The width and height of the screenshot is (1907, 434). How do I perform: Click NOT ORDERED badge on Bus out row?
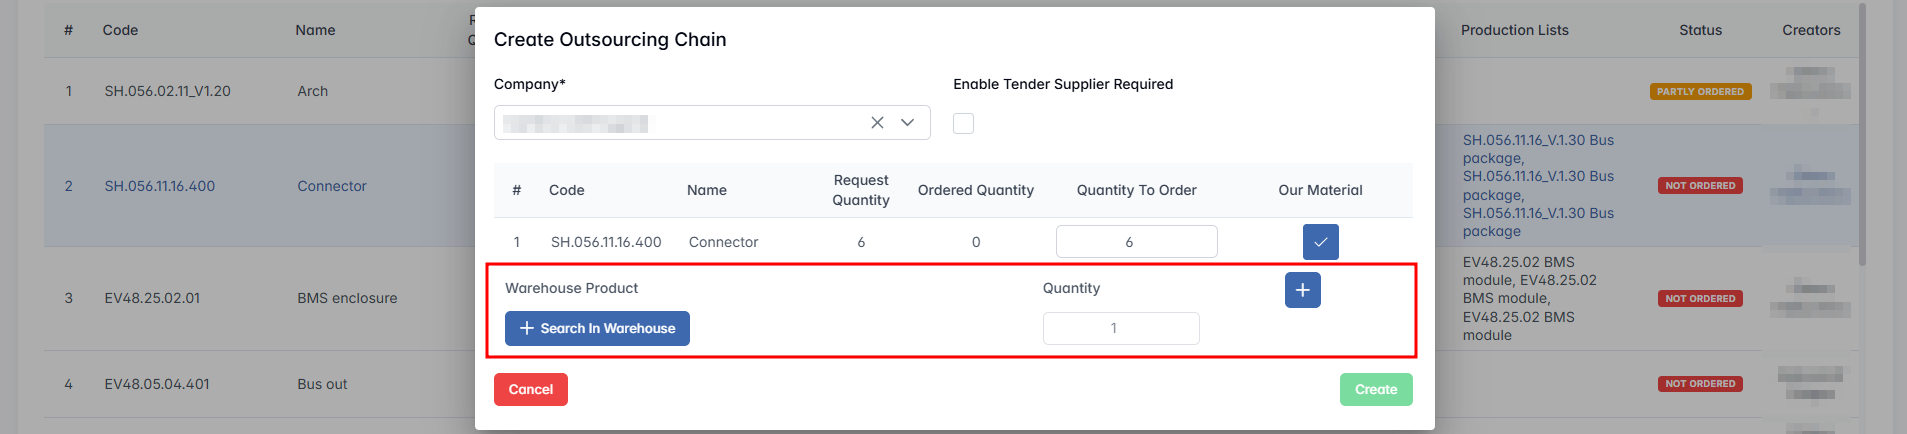point(1699,384)
